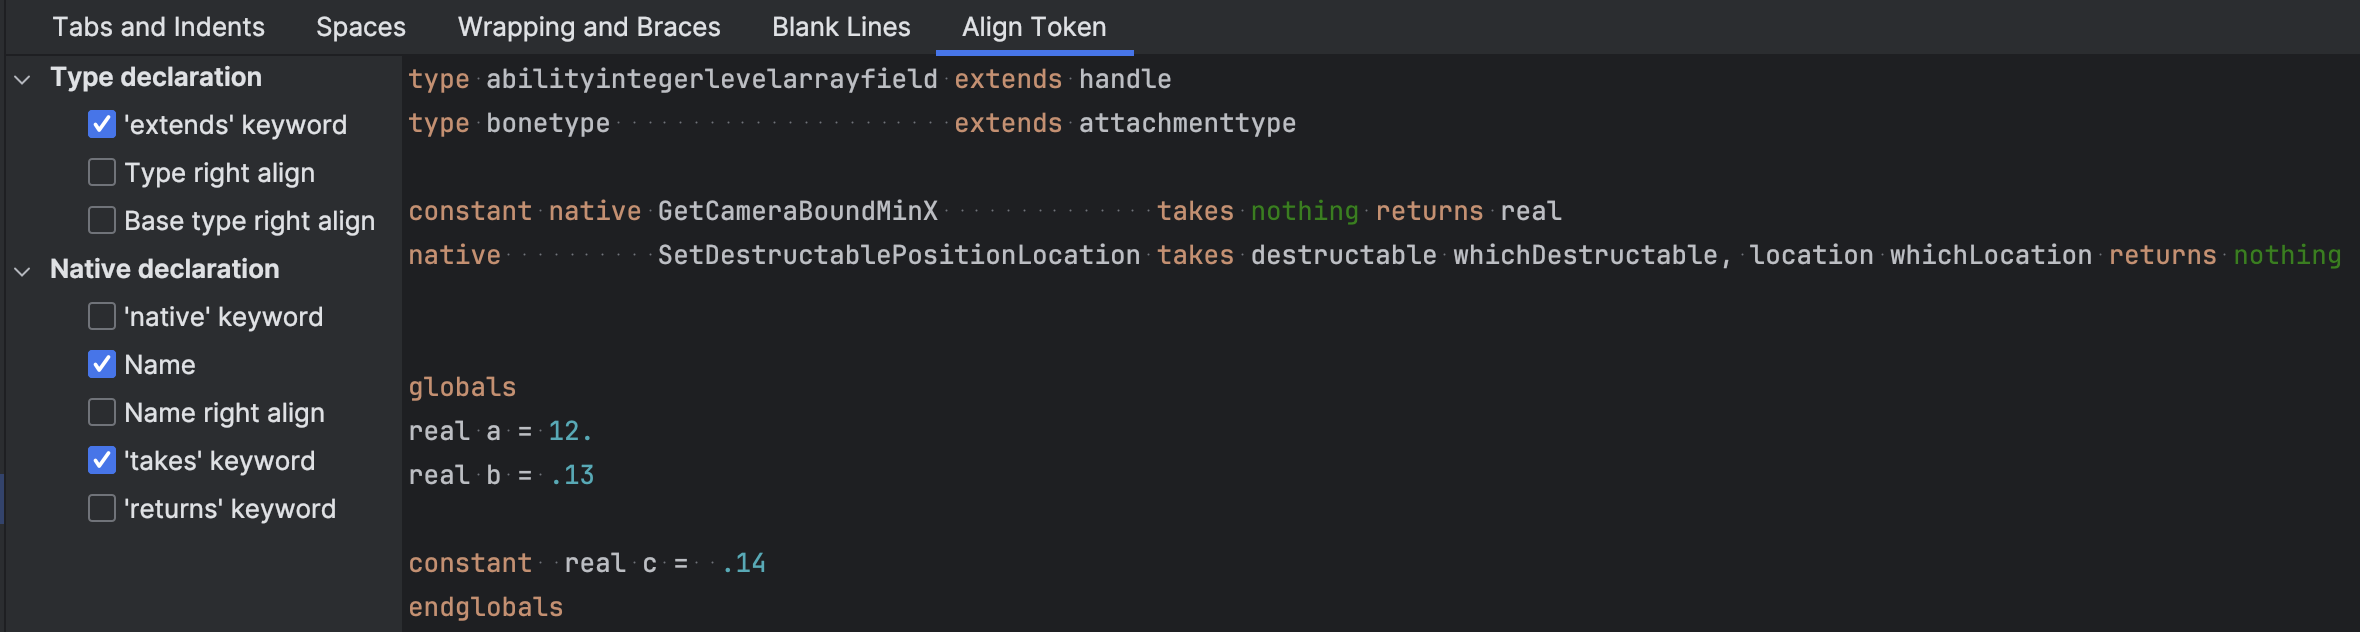Disable 'takes' keyword alignment

[x=102, y=460]
